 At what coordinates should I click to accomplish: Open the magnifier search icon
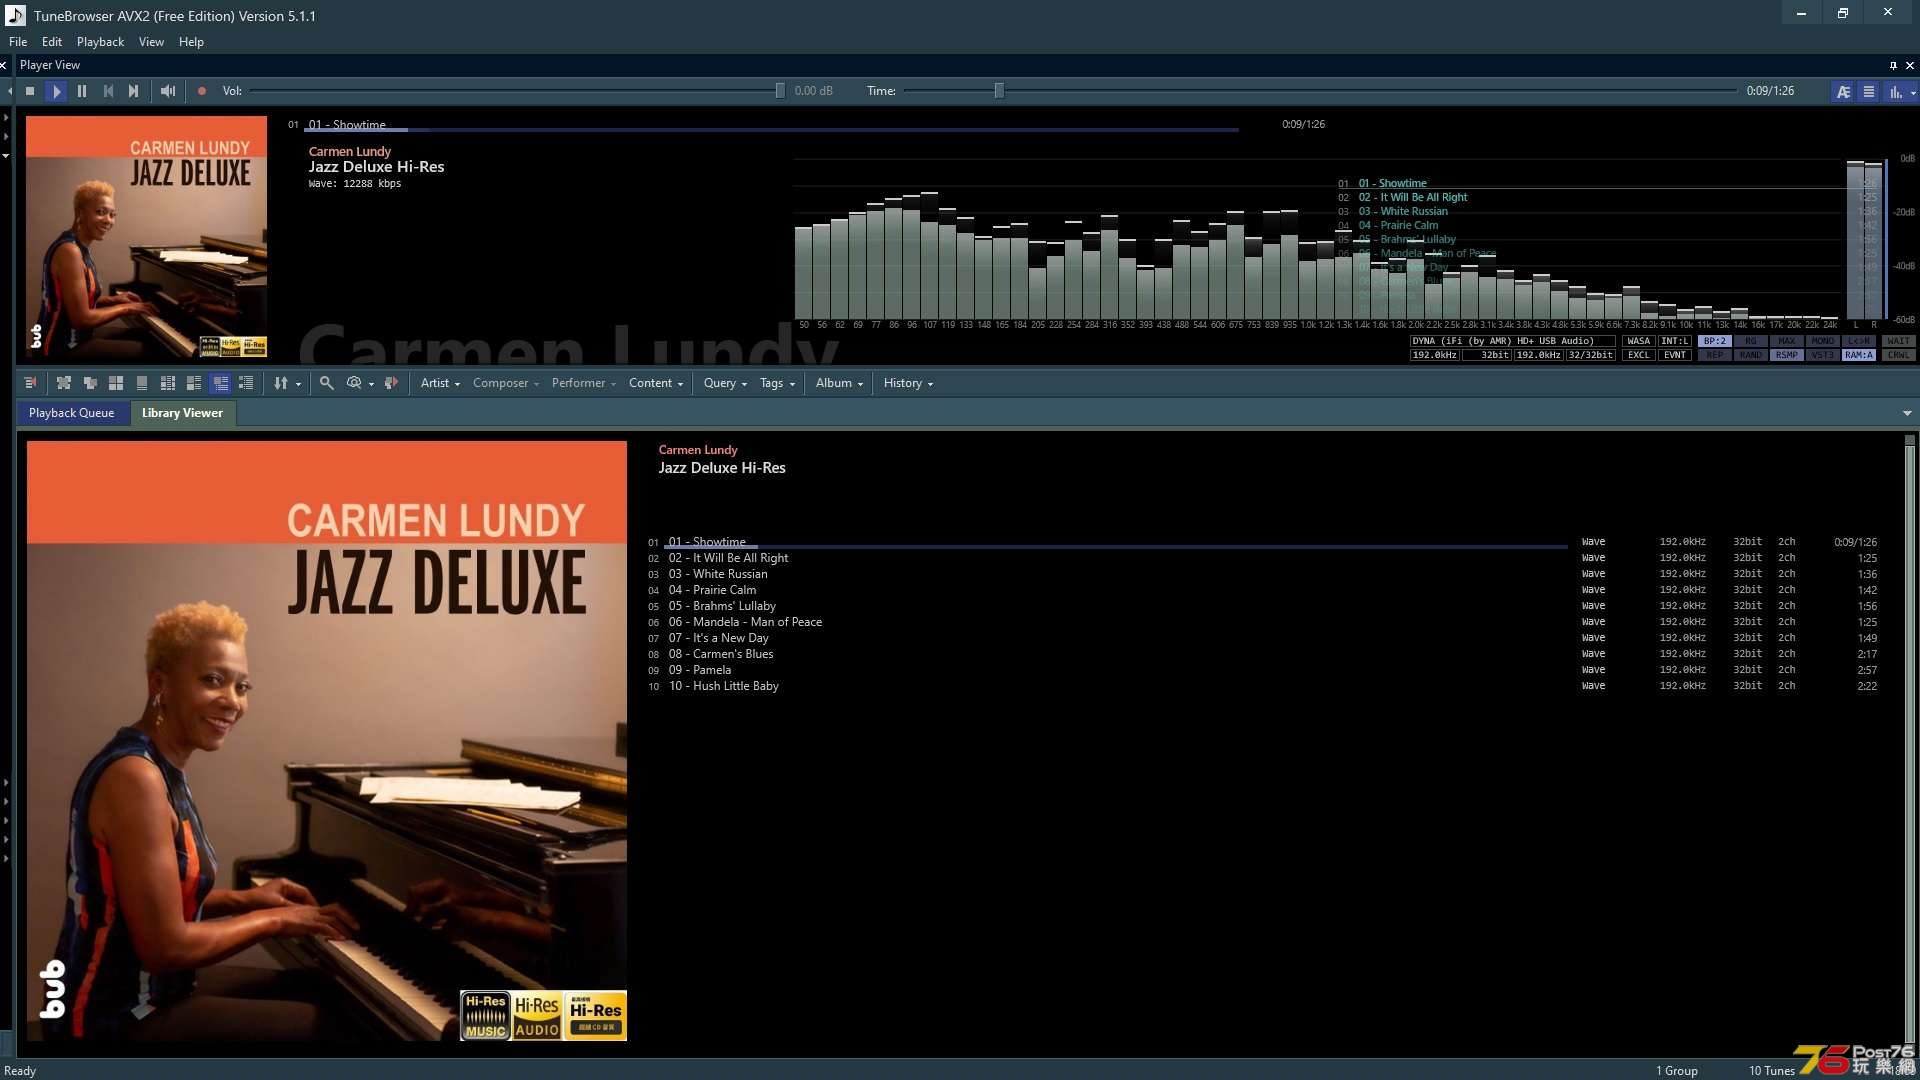pyautogui.click(x=326, y=383)
